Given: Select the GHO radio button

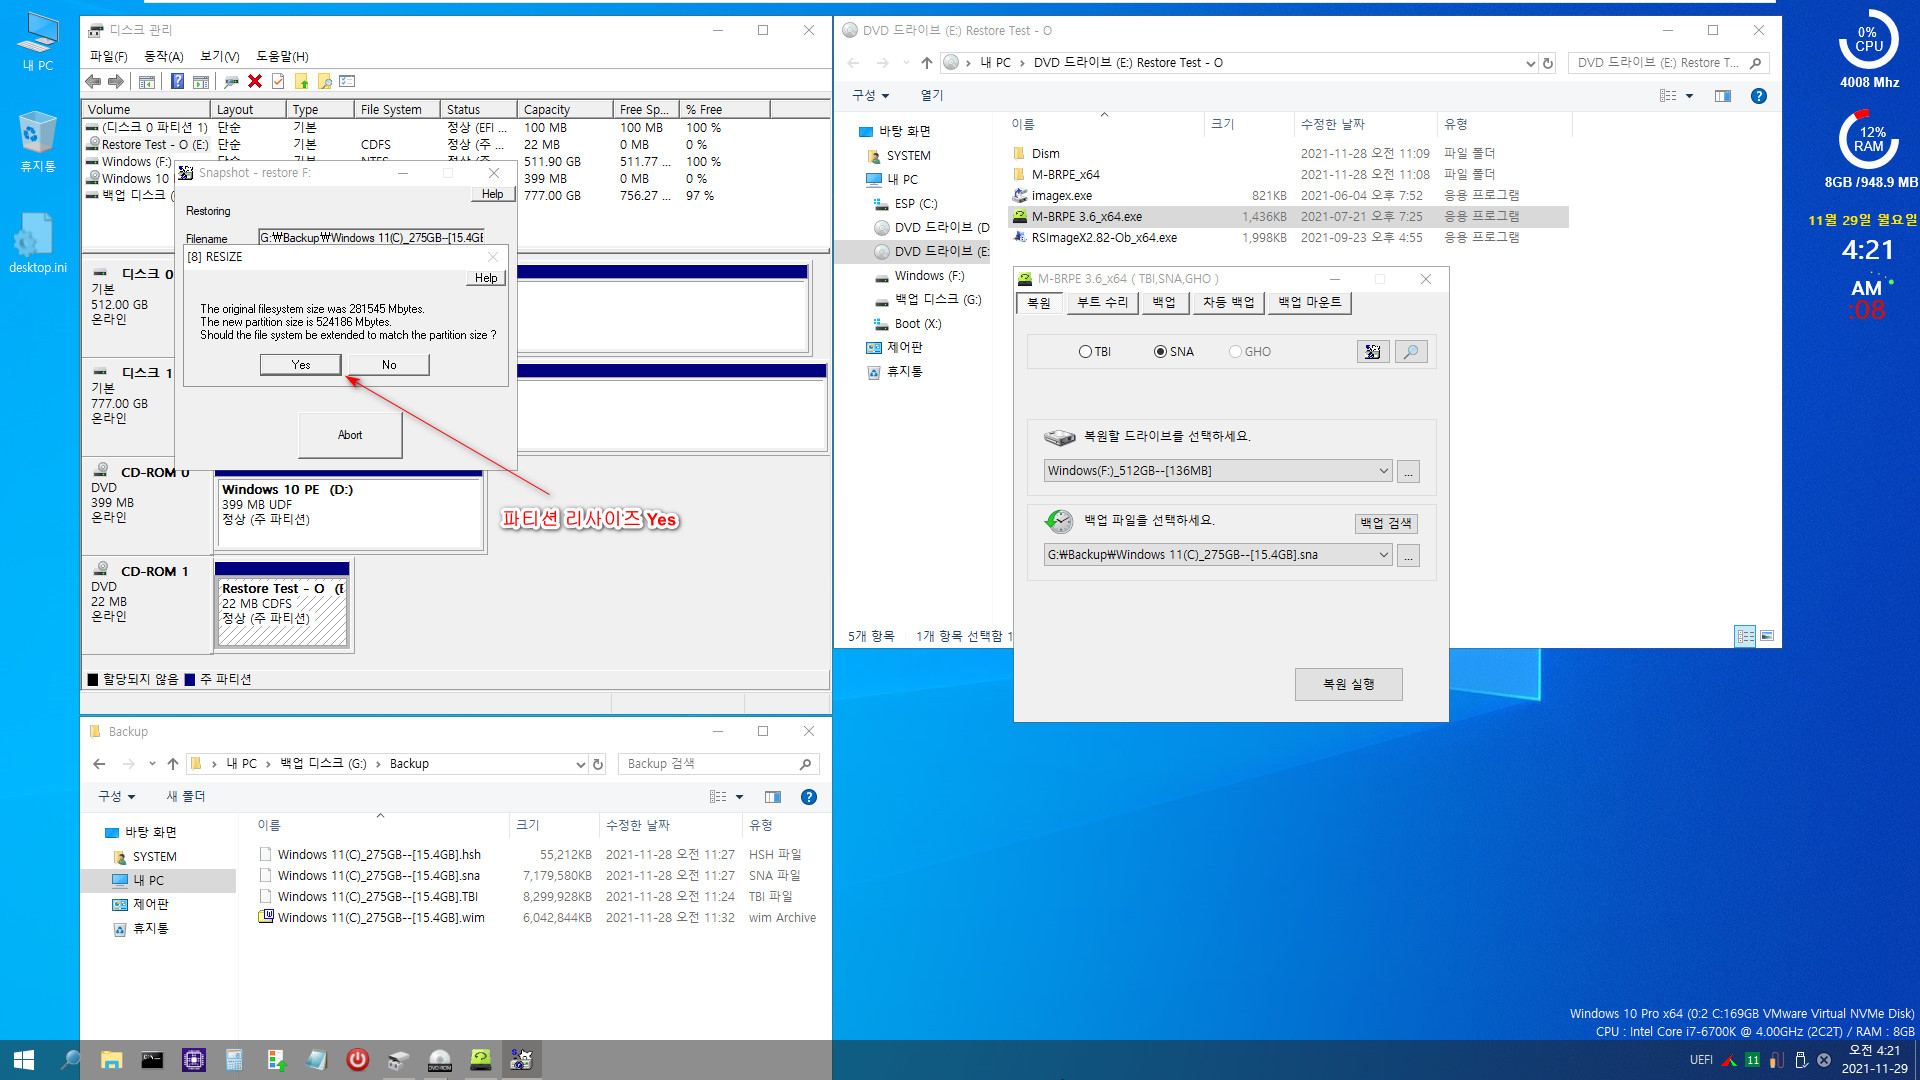Looking at the screenshot, I should point(1250,352).
